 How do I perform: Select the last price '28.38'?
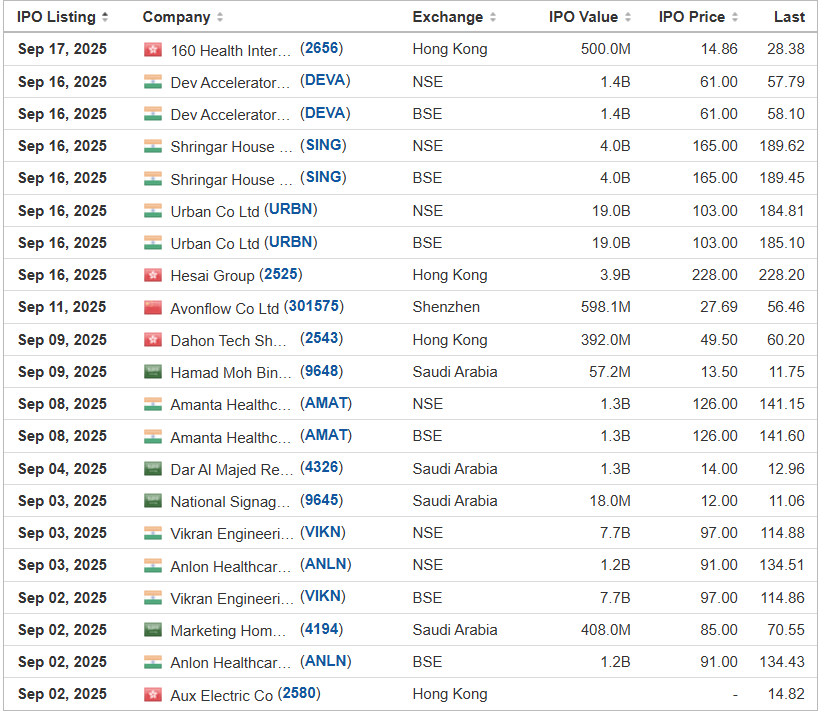[x=786, y=49]
